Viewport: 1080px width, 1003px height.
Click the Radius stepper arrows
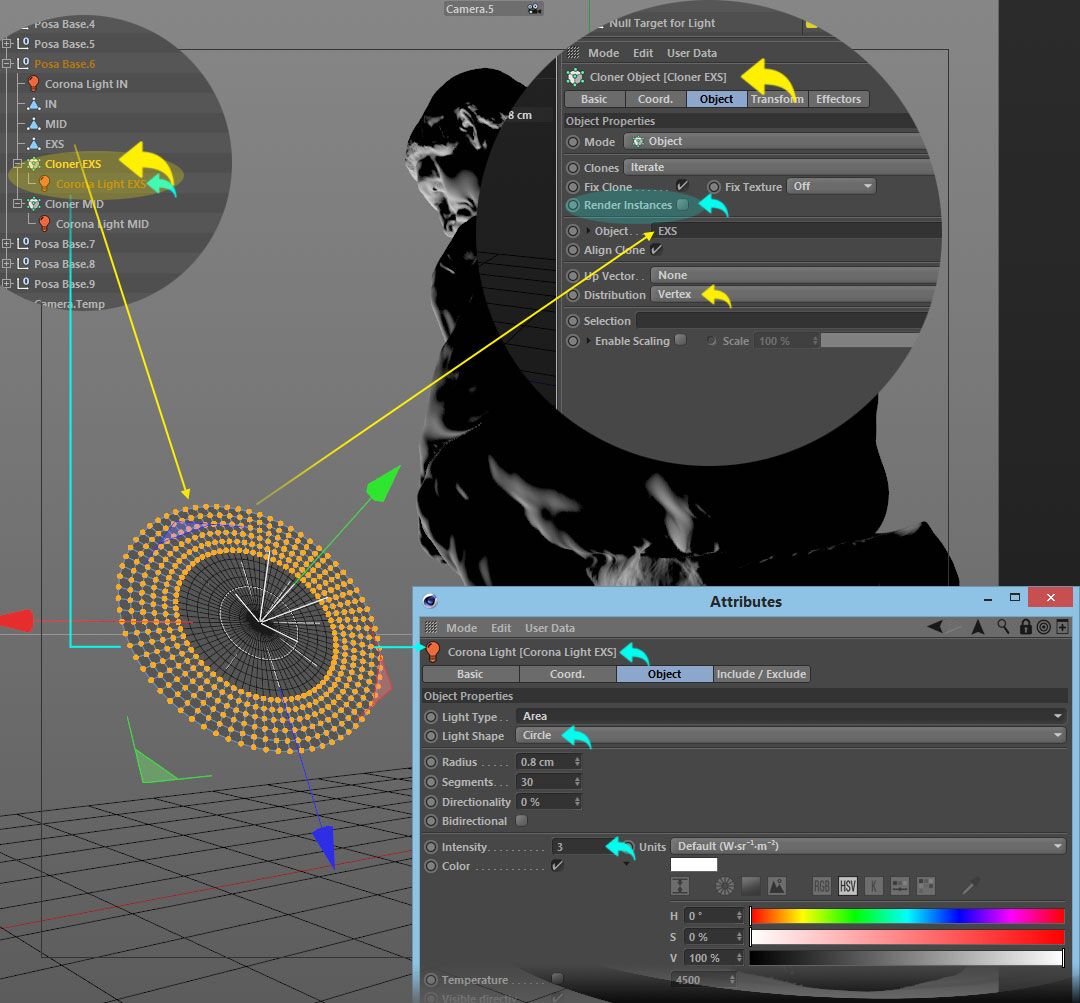point(577,762)
